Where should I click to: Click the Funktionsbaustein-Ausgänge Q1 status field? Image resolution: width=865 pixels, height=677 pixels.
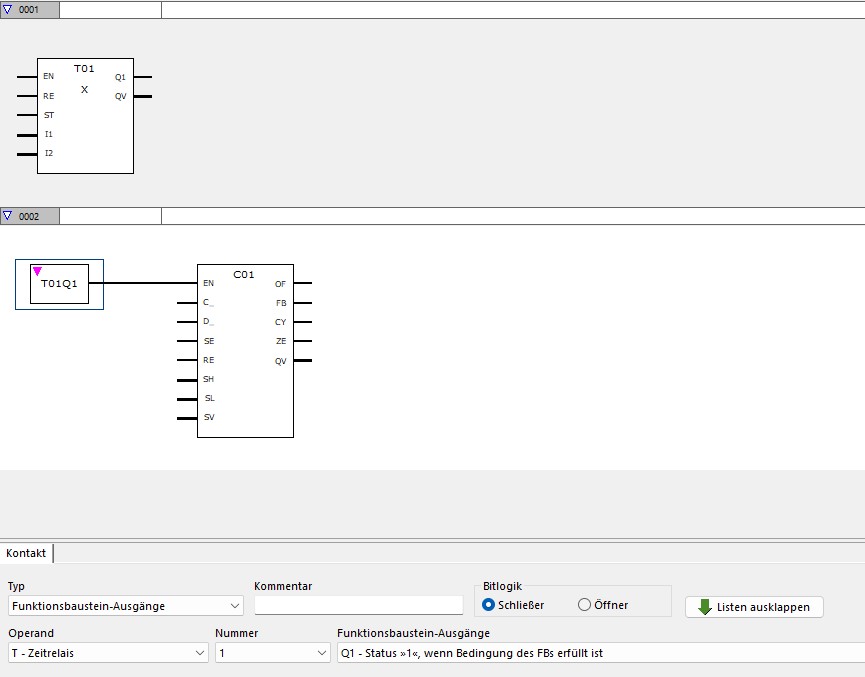598,653
